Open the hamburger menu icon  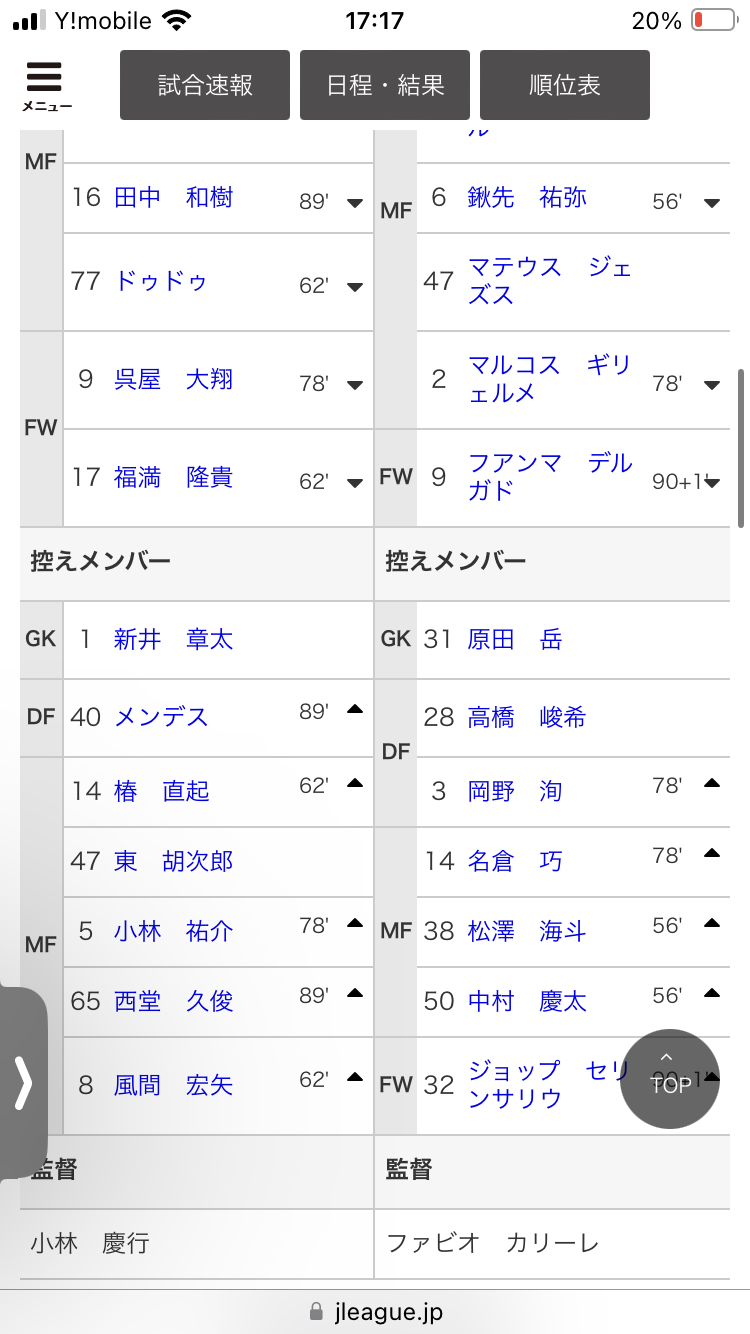click(x=45, y=84)
